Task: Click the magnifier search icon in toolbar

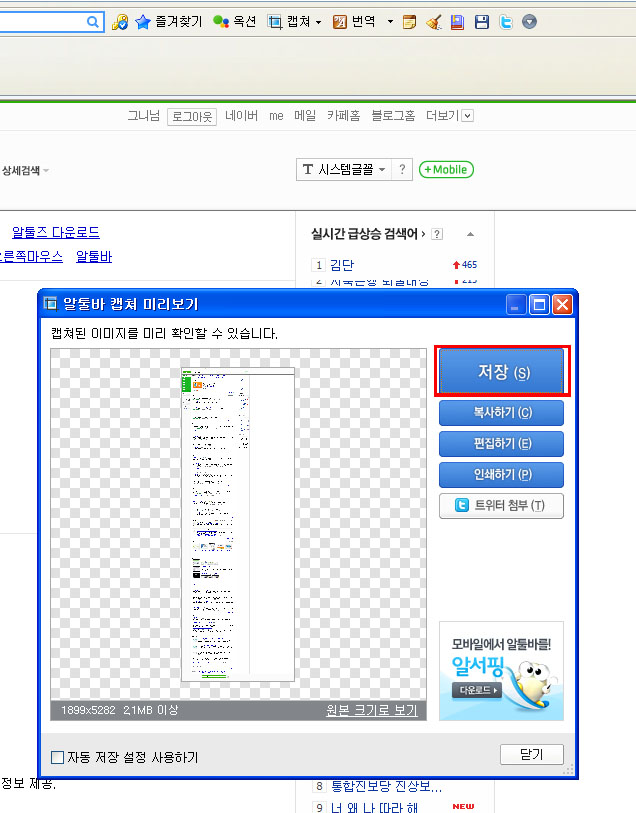Action: click(x=93, y=21)
